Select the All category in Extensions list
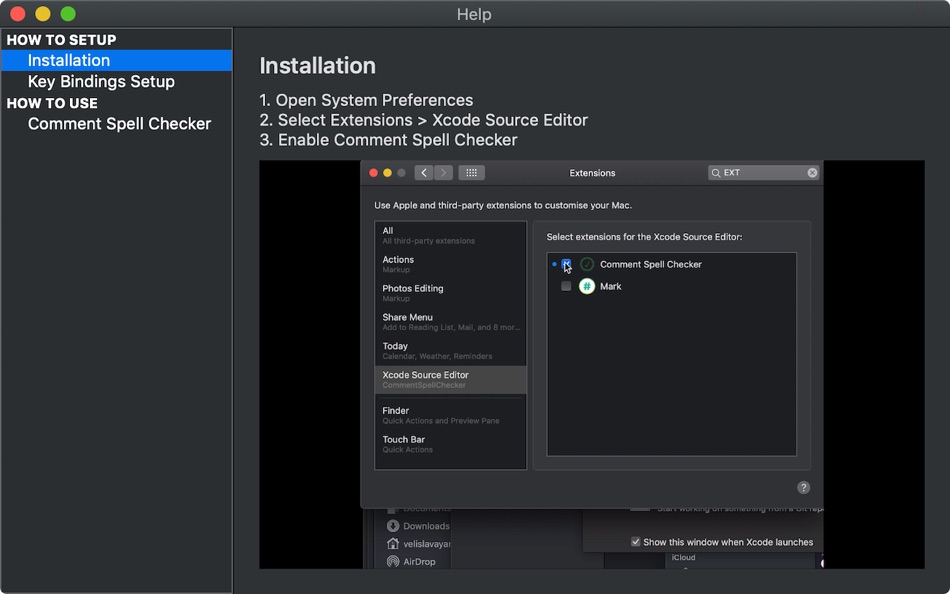The height and width of the screenshot is (594, 950). pyautogui.click(x=450, y=235)
